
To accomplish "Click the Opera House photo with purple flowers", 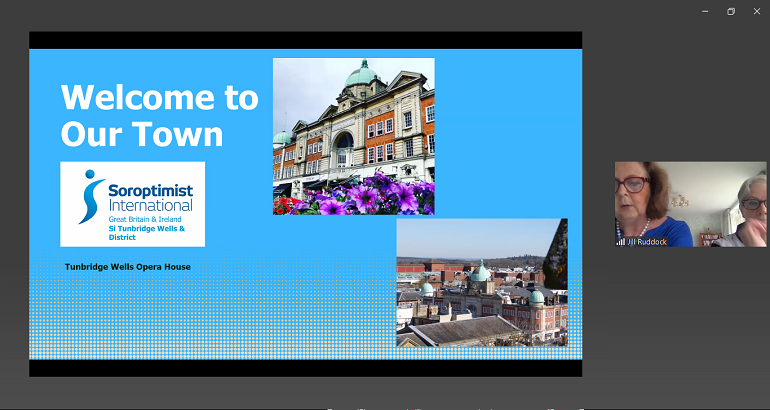I will 353,136.
